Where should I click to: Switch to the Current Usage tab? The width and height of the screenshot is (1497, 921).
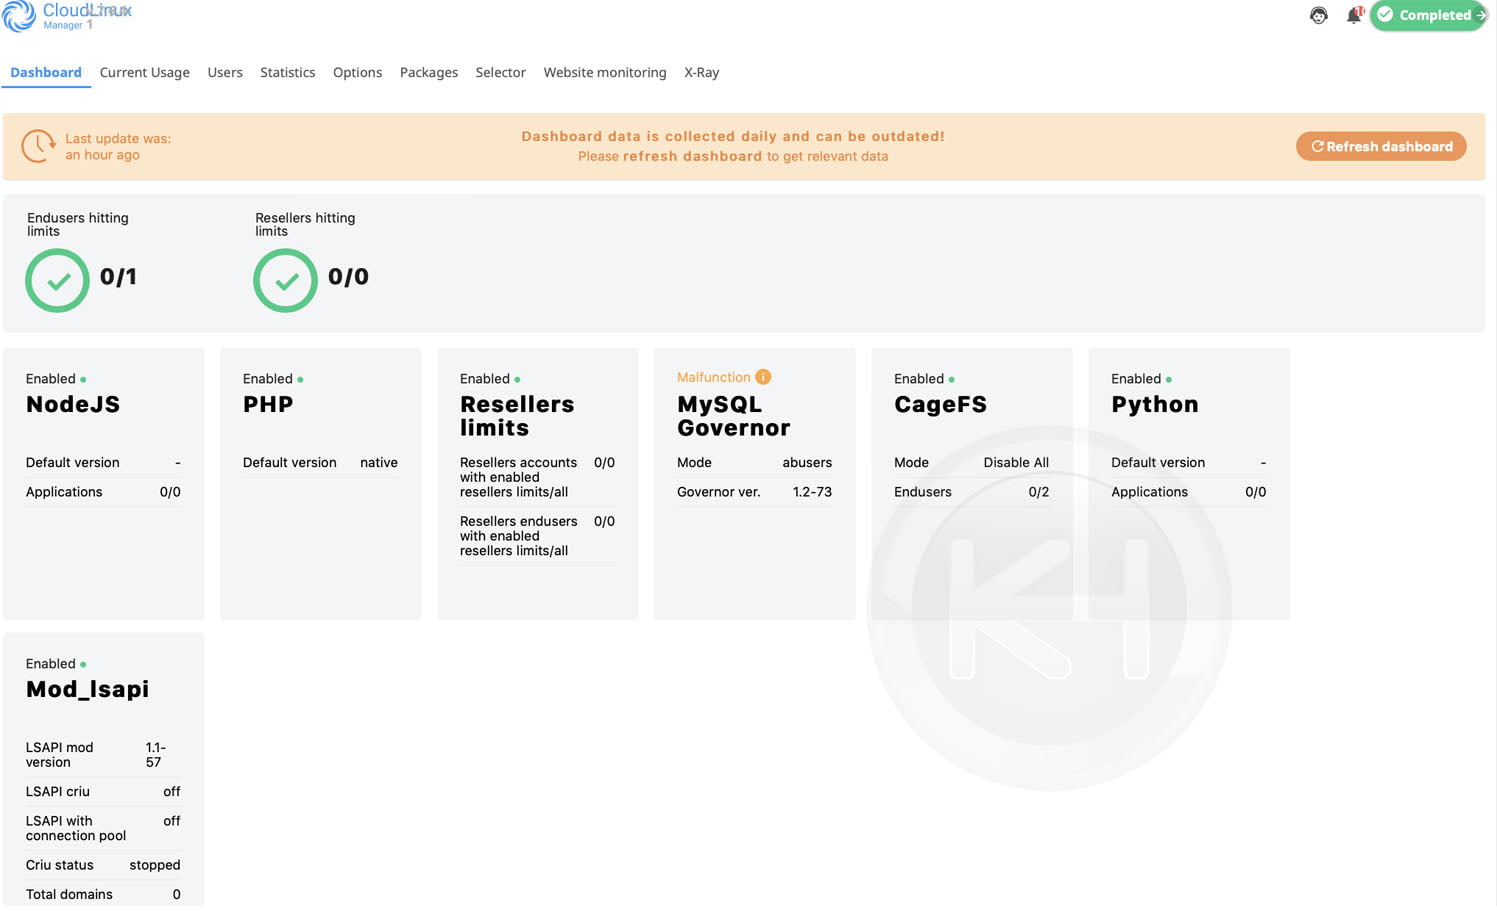coord(144,72)
